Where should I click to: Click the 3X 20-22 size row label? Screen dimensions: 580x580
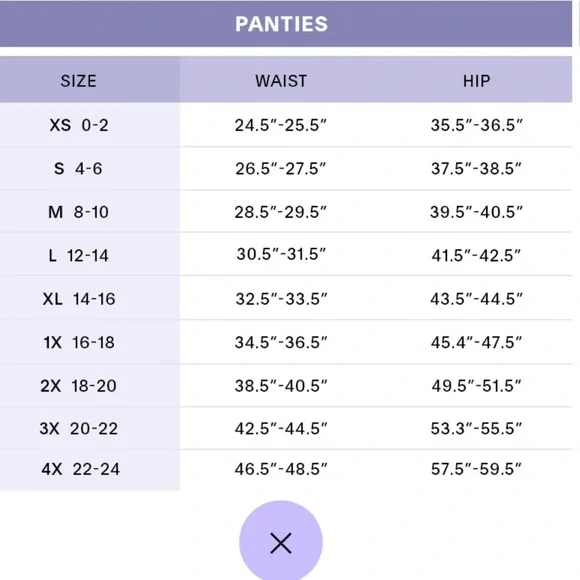click(x=79, y=429)
